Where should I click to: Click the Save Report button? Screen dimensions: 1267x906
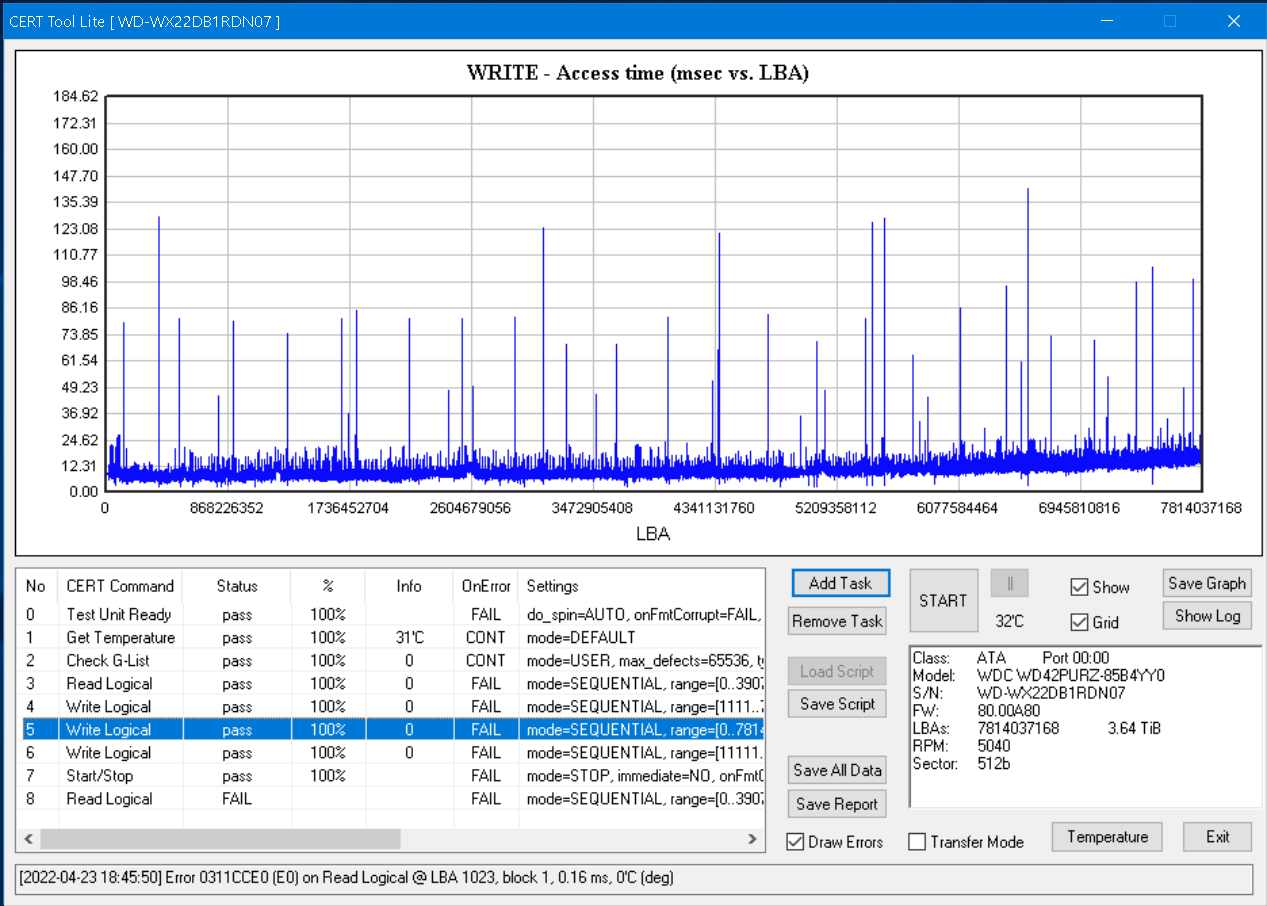point(837,804)
